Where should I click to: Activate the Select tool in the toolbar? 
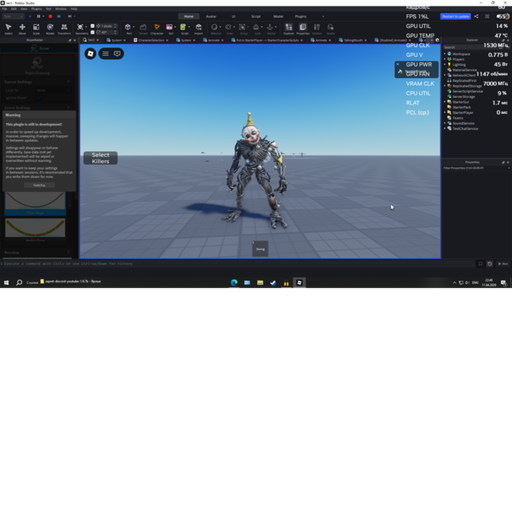[x=8, y=29]
